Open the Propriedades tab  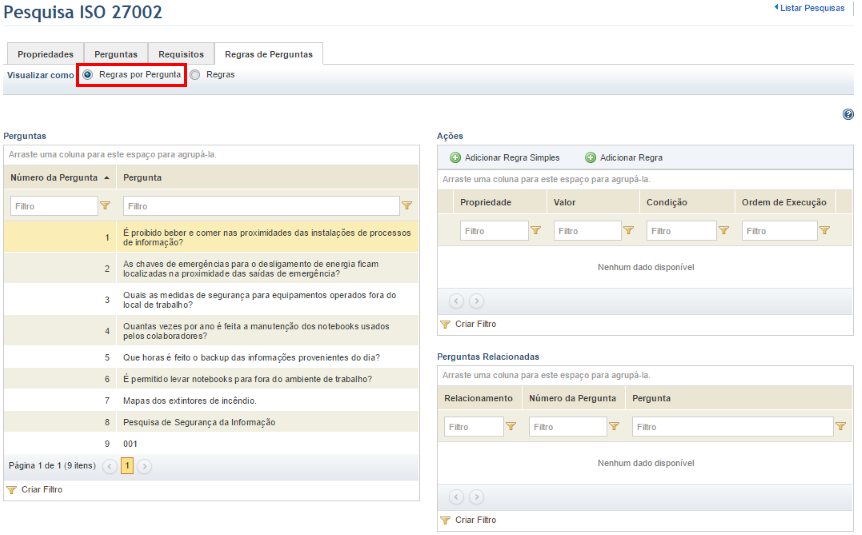pyautogui.click(x=45, y=54)
